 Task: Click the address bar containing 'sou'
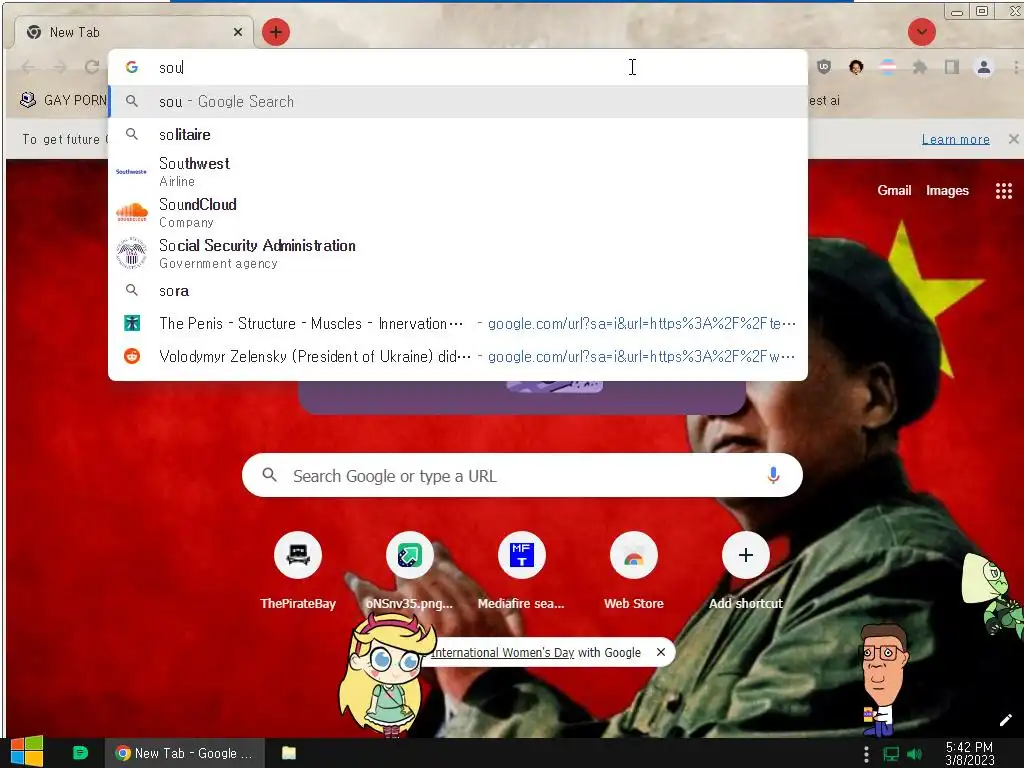457,67
